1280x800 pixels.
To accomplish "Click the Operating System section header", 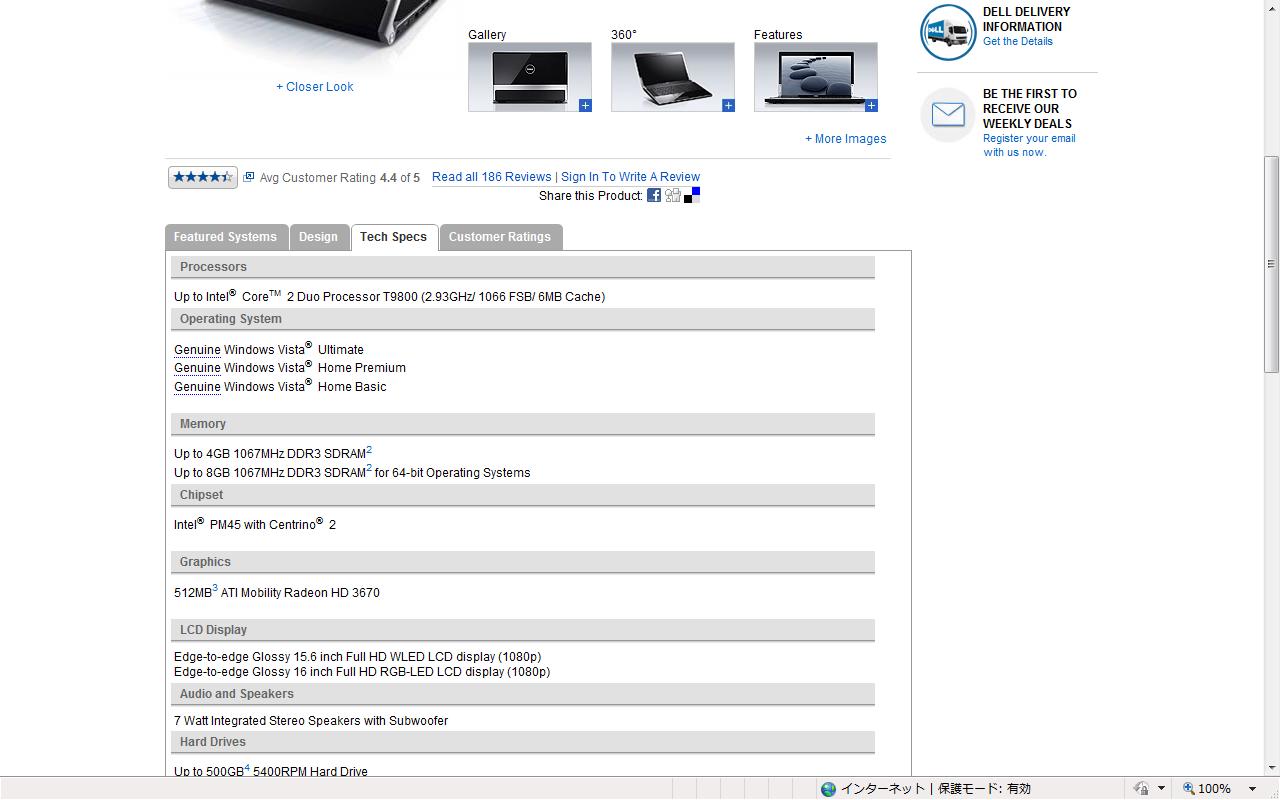I will 523,319.
